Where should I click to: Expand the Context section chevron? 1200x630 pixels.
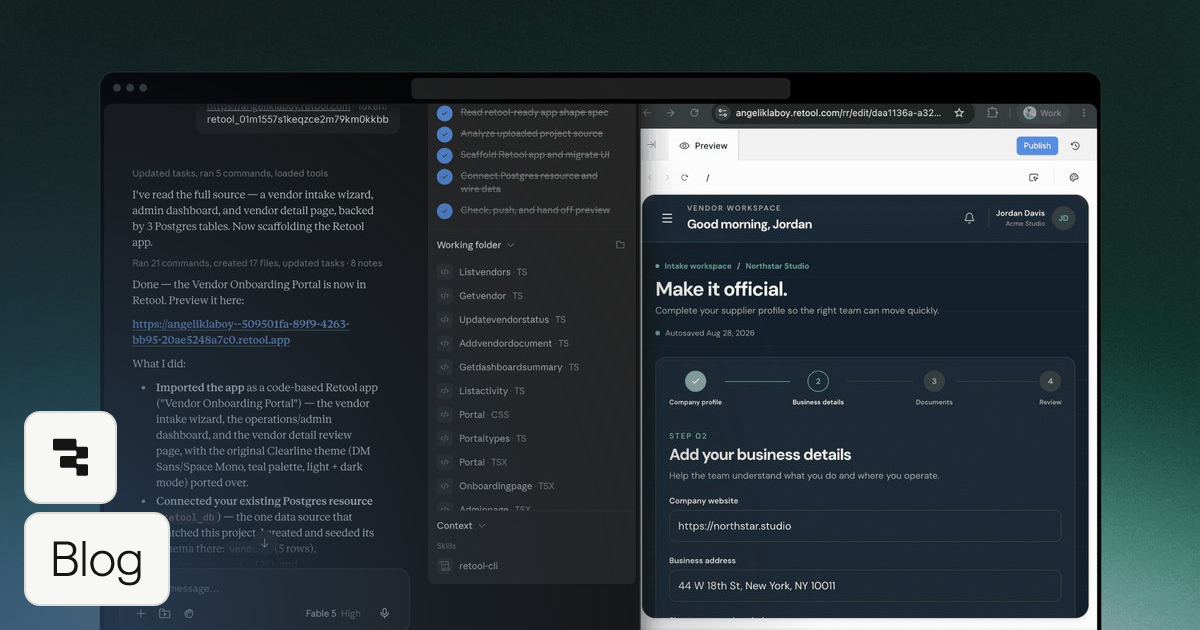482,526
